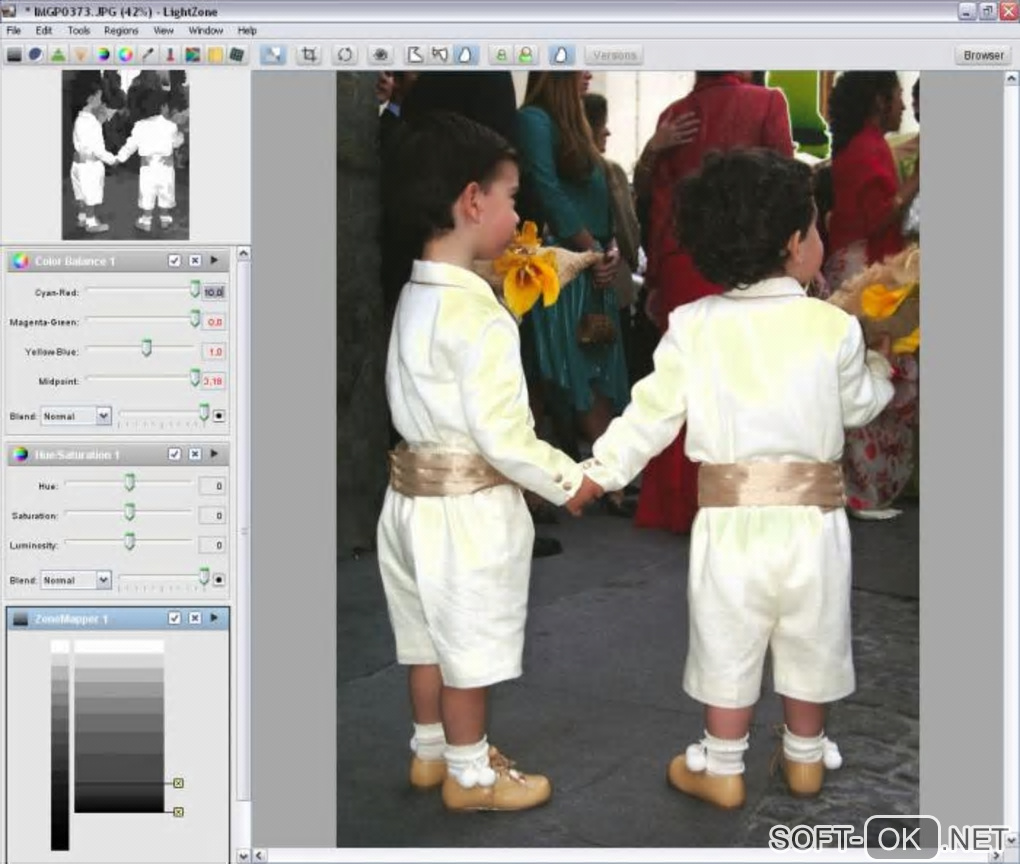The image size is (1020, 864).
Task: Toggle the ZoneMapper 1 enable checkbox
Action: coord(175,619)
